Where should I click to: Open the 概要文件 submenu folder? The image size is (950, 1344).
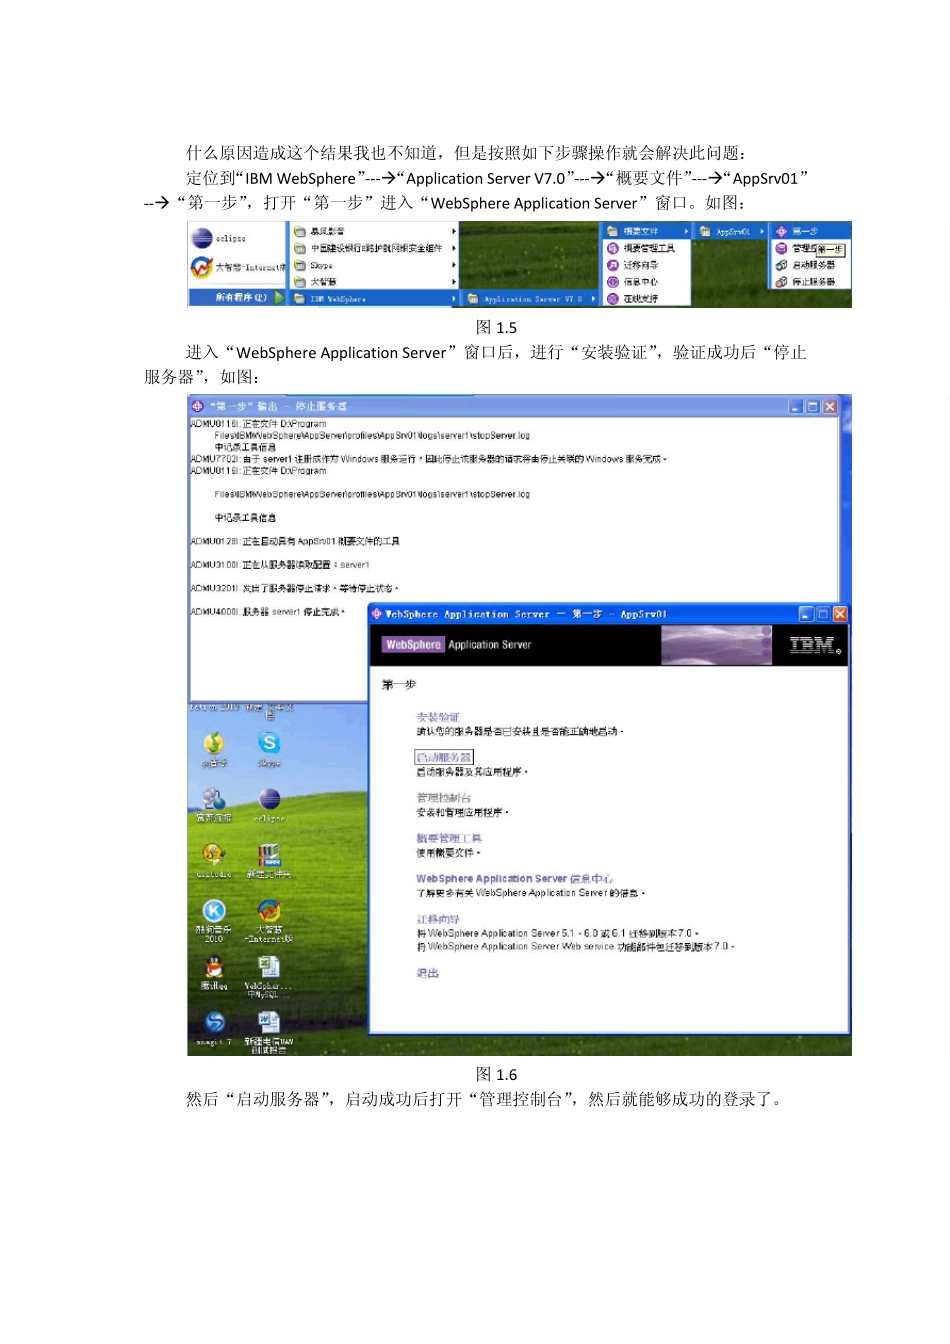tap(647, 231)
